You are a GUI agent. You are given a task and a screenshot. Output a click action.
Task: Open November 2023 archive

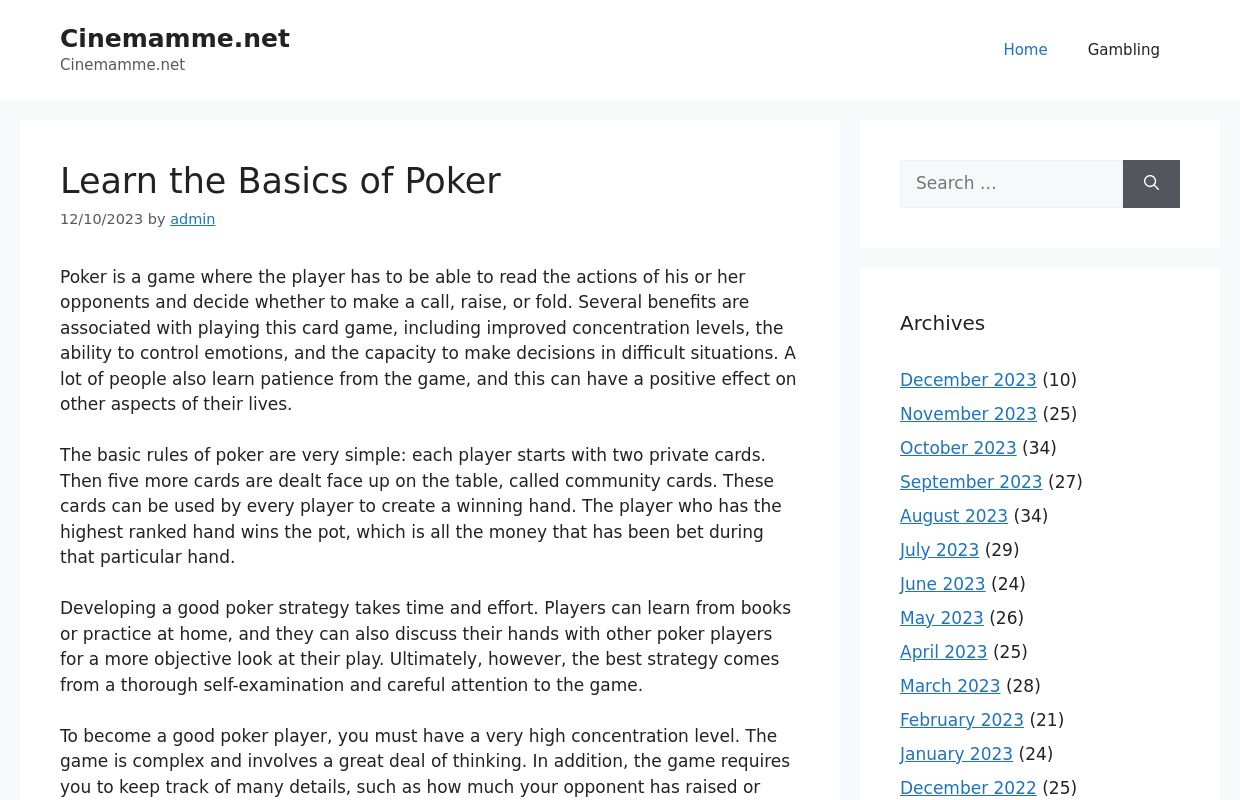coord(968,414)
